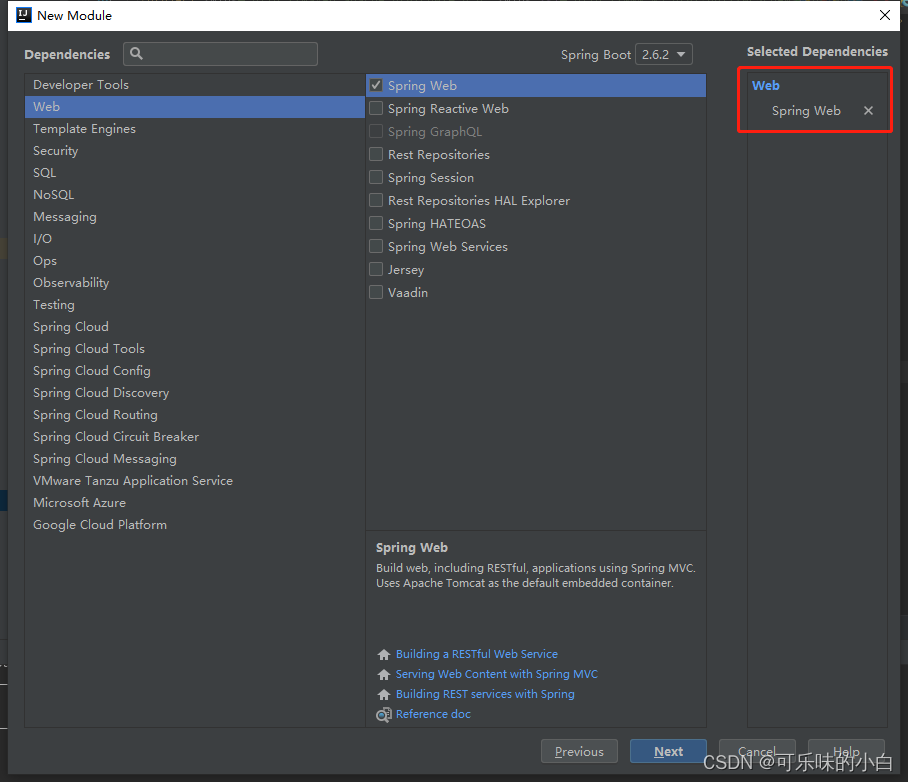Image resolution: width=908 pixels, height=782 pixels.
Task: Enable Rest Repositories HAL Explorer checkbox
Action: pos(376,200)
